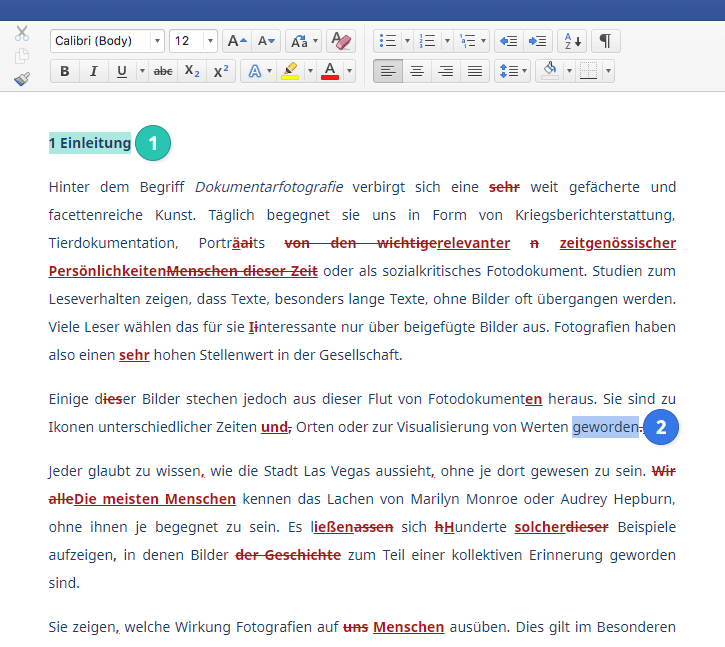Image resolution: width=725 pixels, height=647 pixels.
Task: Apply the red font color
Action: coord(329,71)
